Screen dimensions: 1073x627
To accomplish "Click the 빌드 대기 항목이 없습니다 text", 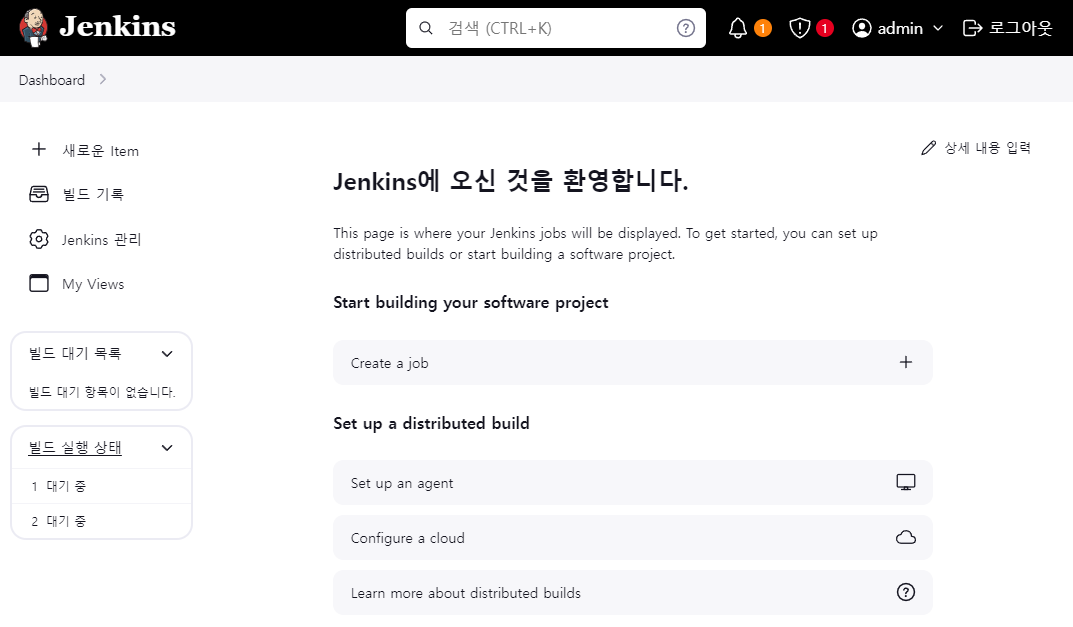I will pos(102,392).
